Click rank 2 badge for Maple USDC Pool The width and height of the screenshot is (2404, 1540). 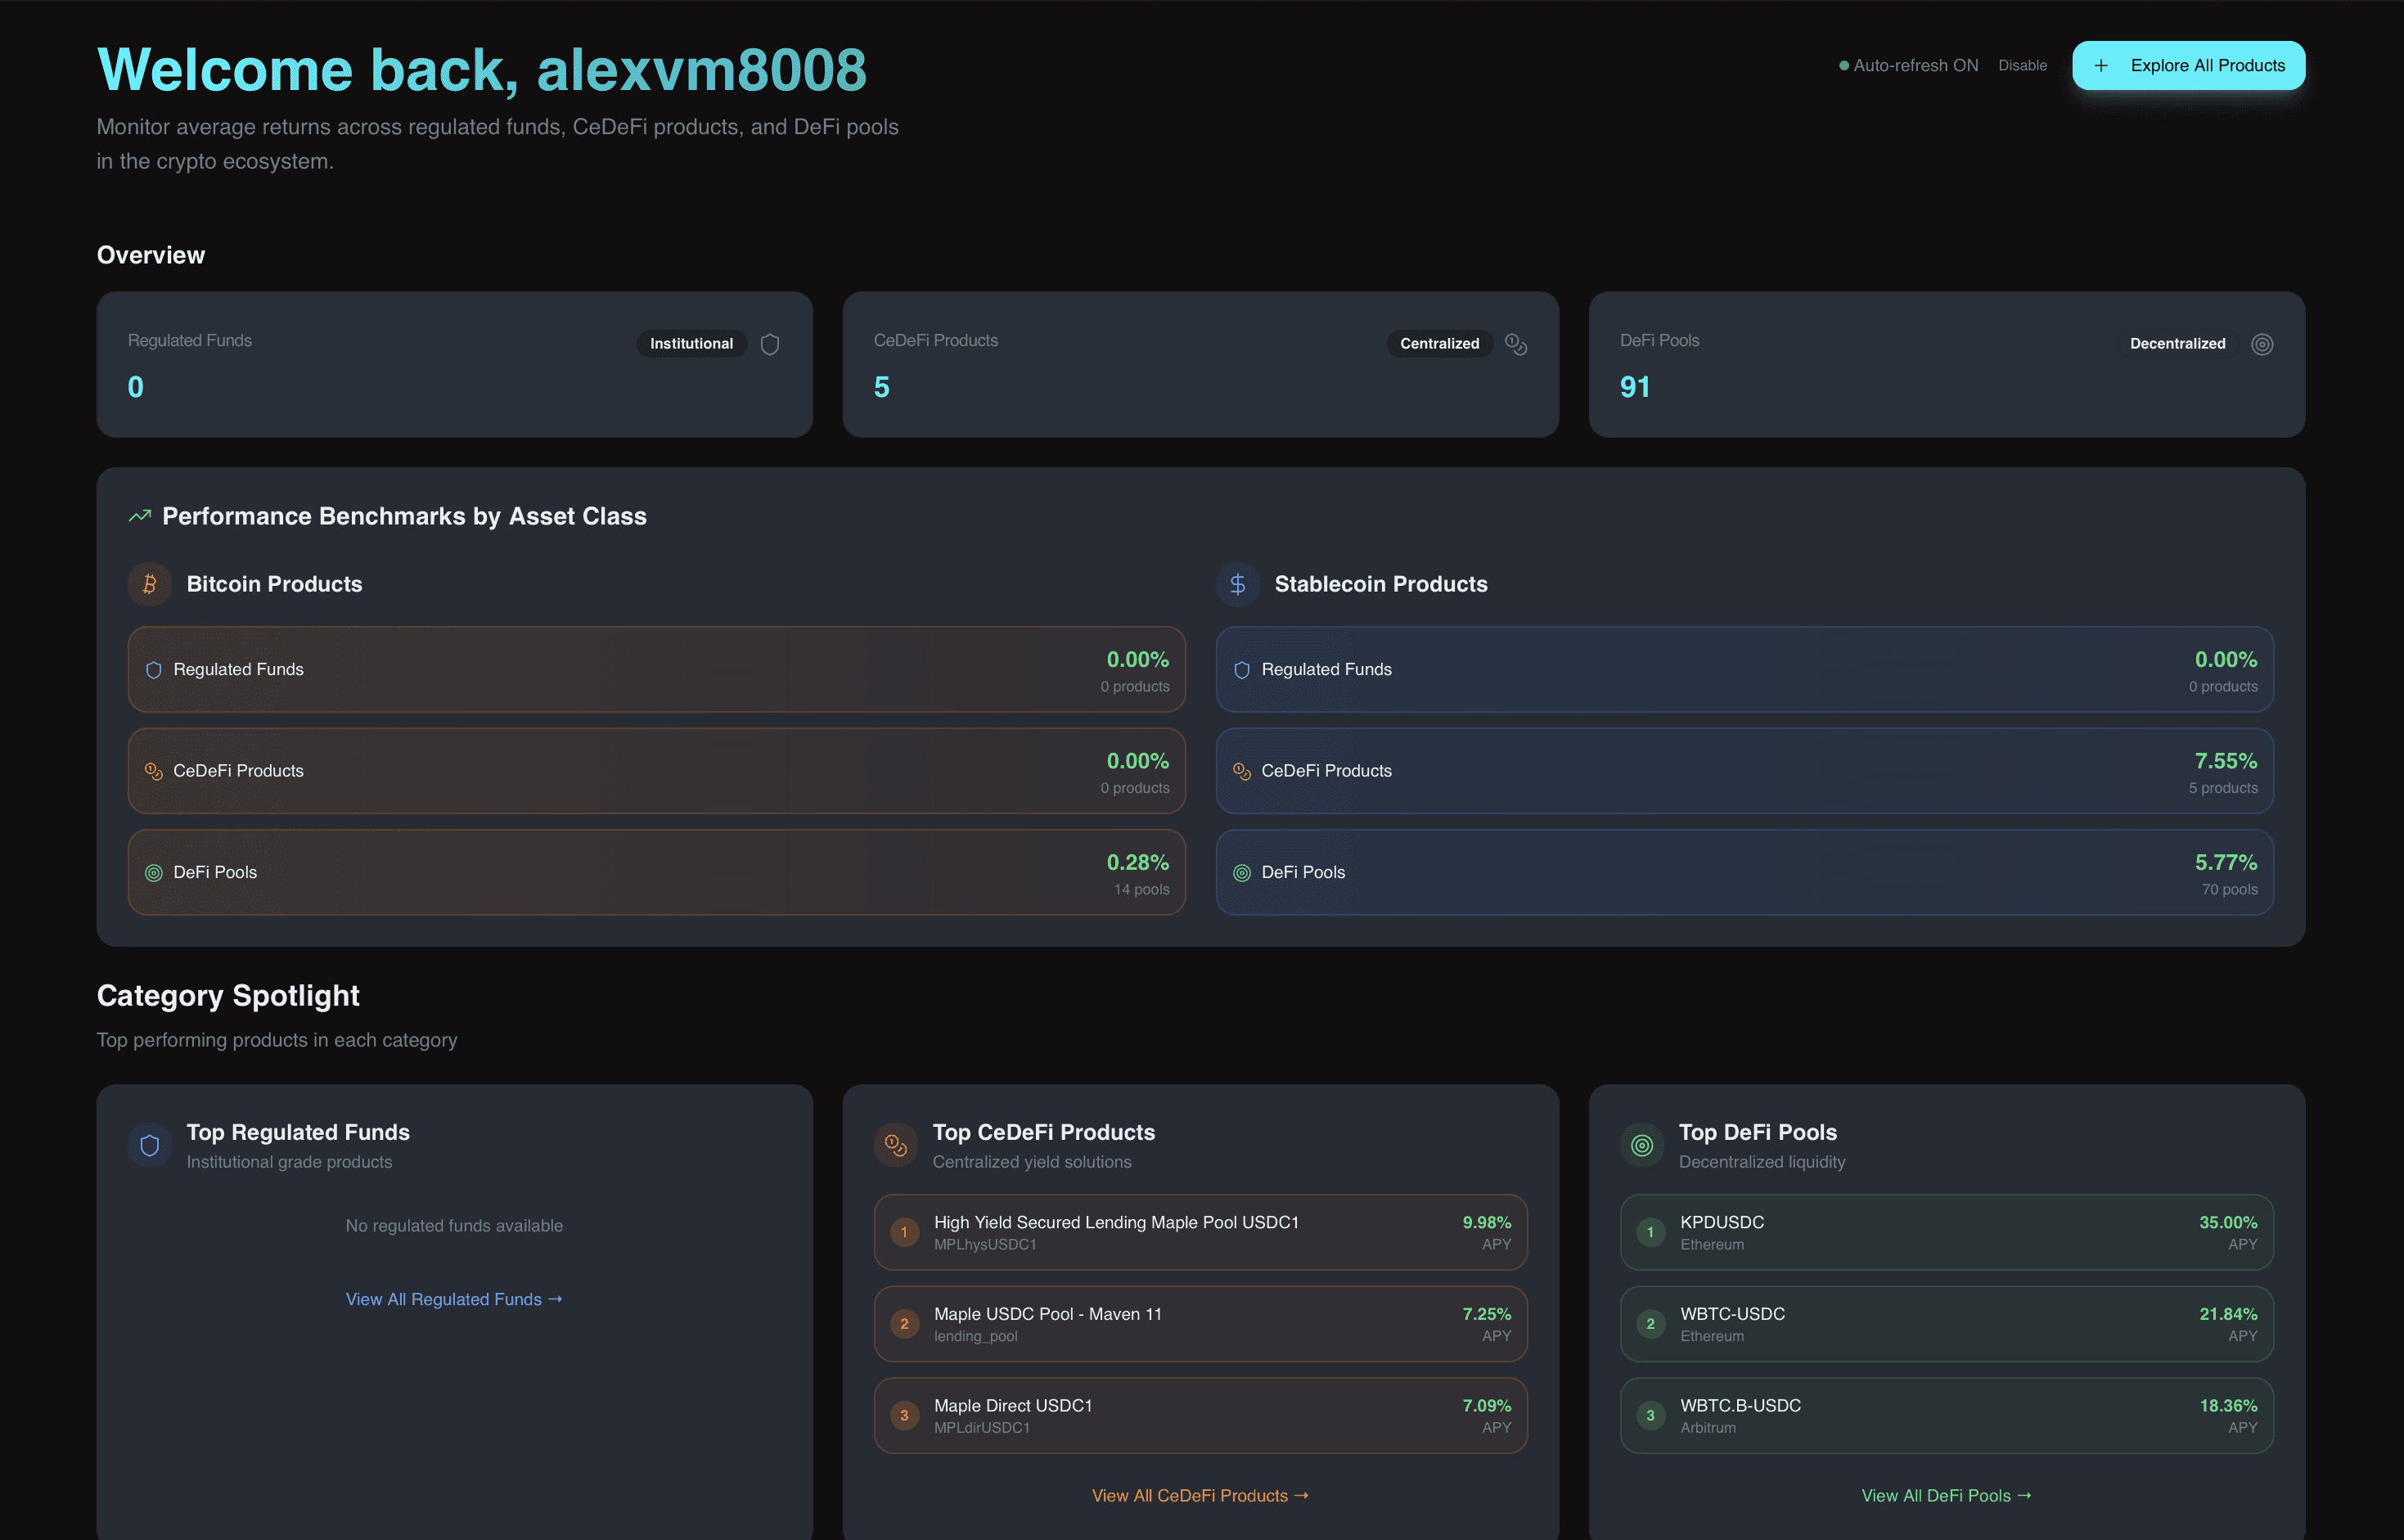click(904, 1324)
